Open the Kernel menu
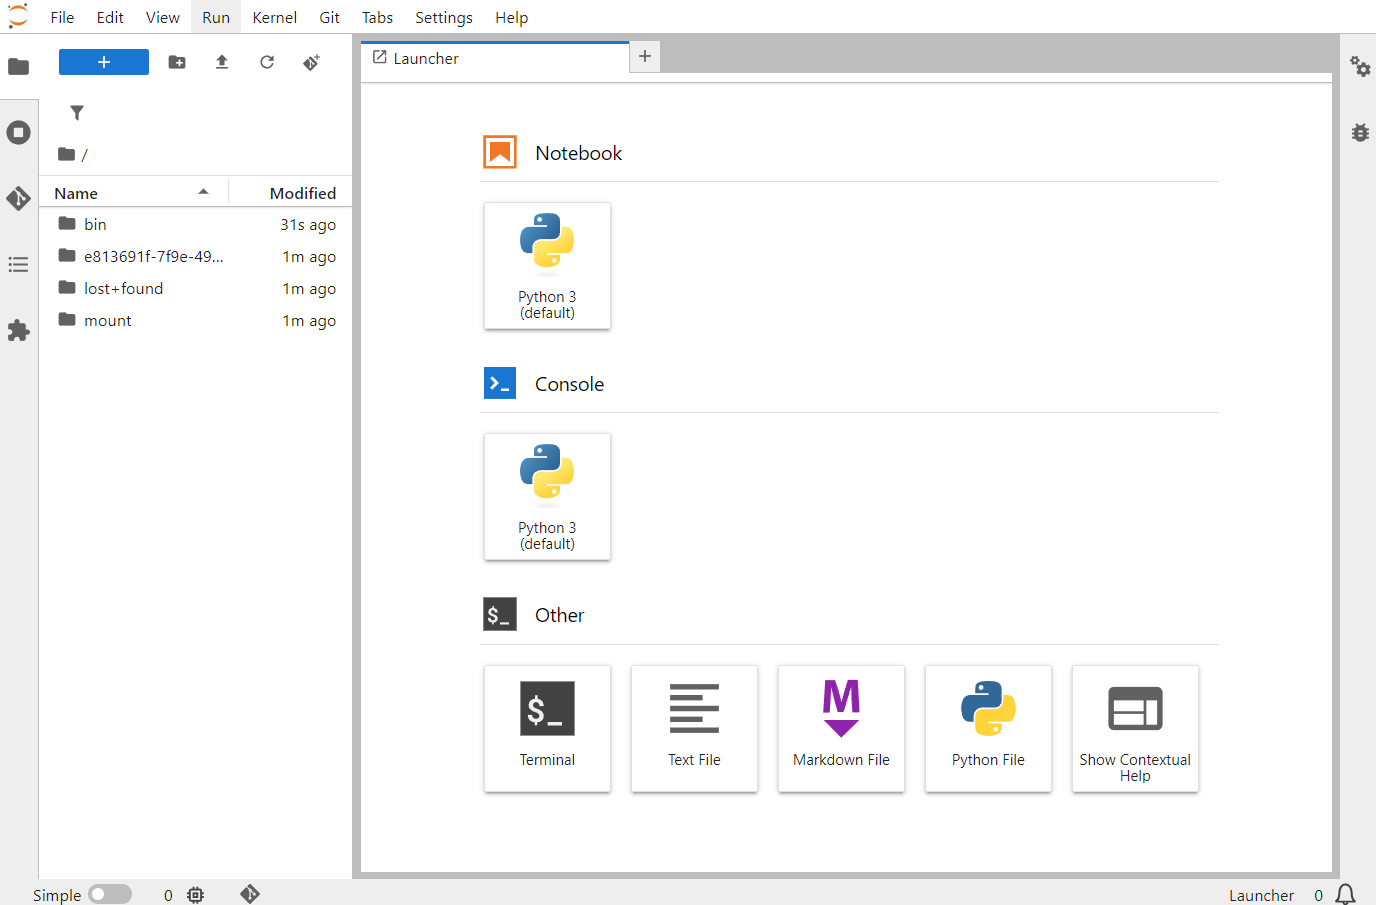The image size is (1376, 905). coord(274,17)
